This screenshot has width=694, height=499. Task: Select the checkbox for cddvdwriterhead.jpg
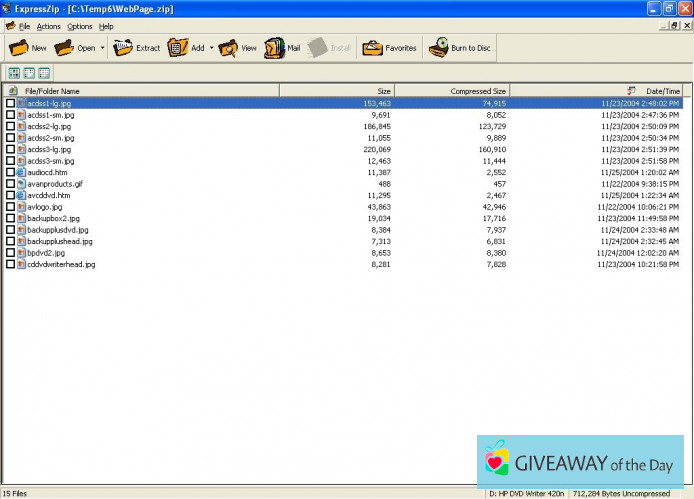[x=11, y=264]
